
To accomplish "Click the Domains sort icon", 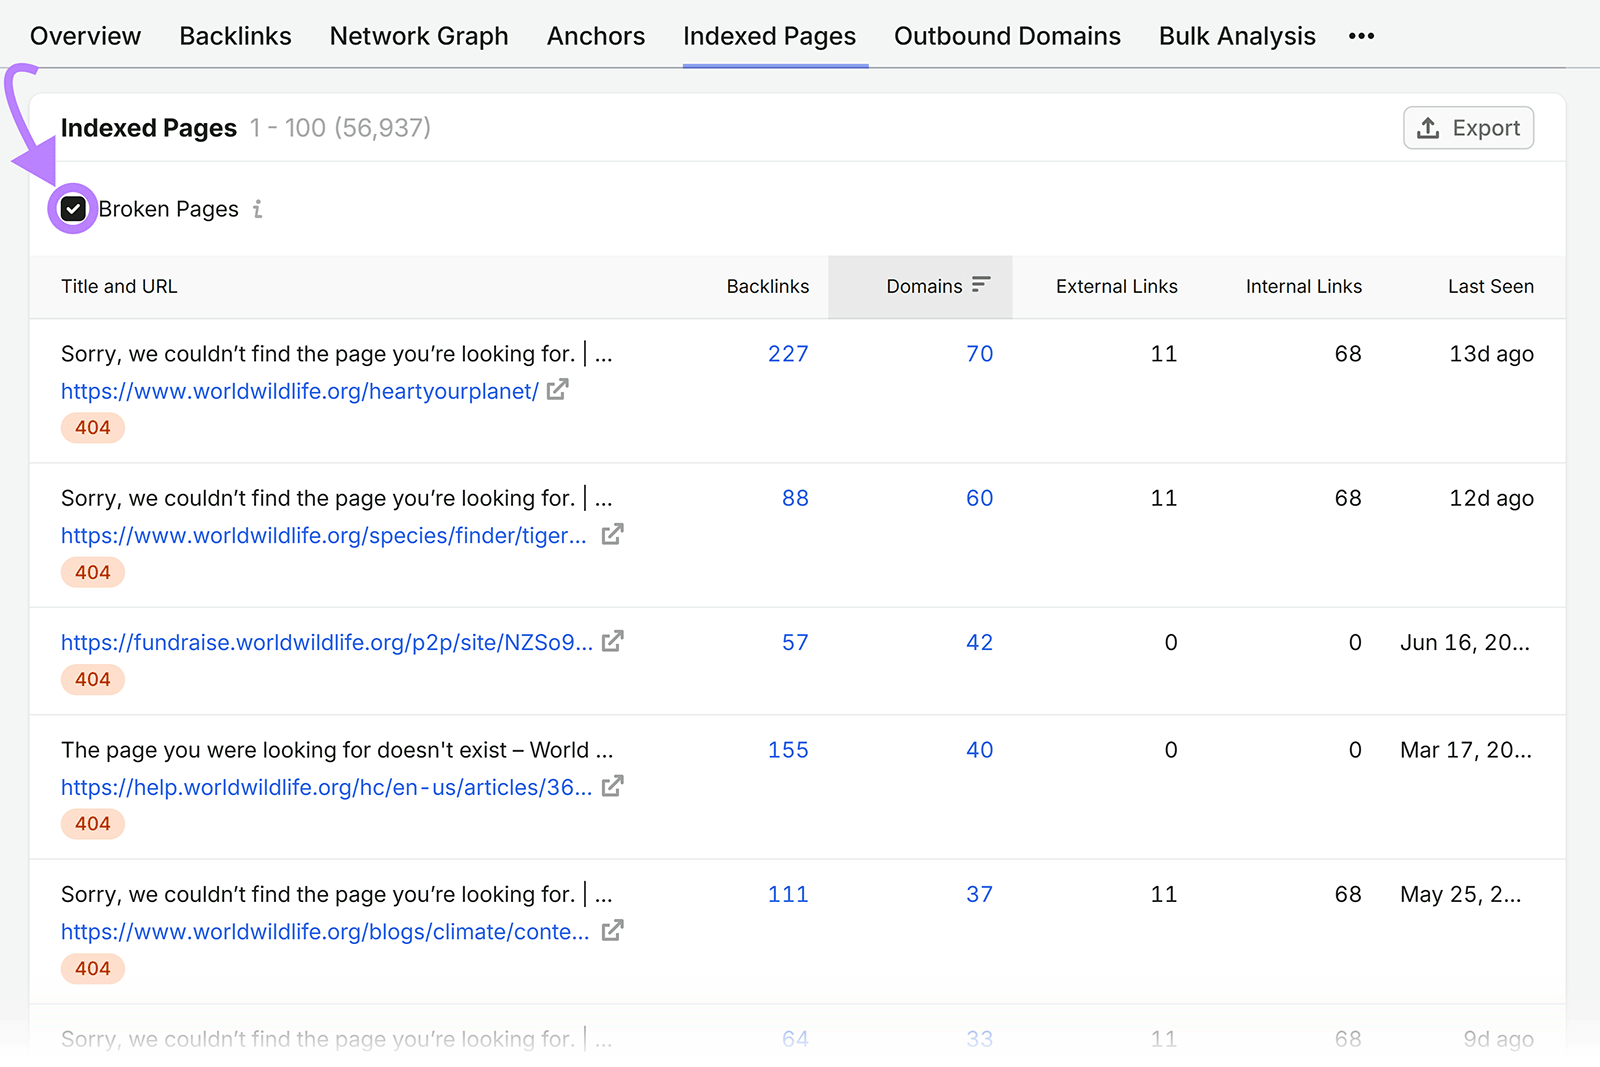I will 981,285.
